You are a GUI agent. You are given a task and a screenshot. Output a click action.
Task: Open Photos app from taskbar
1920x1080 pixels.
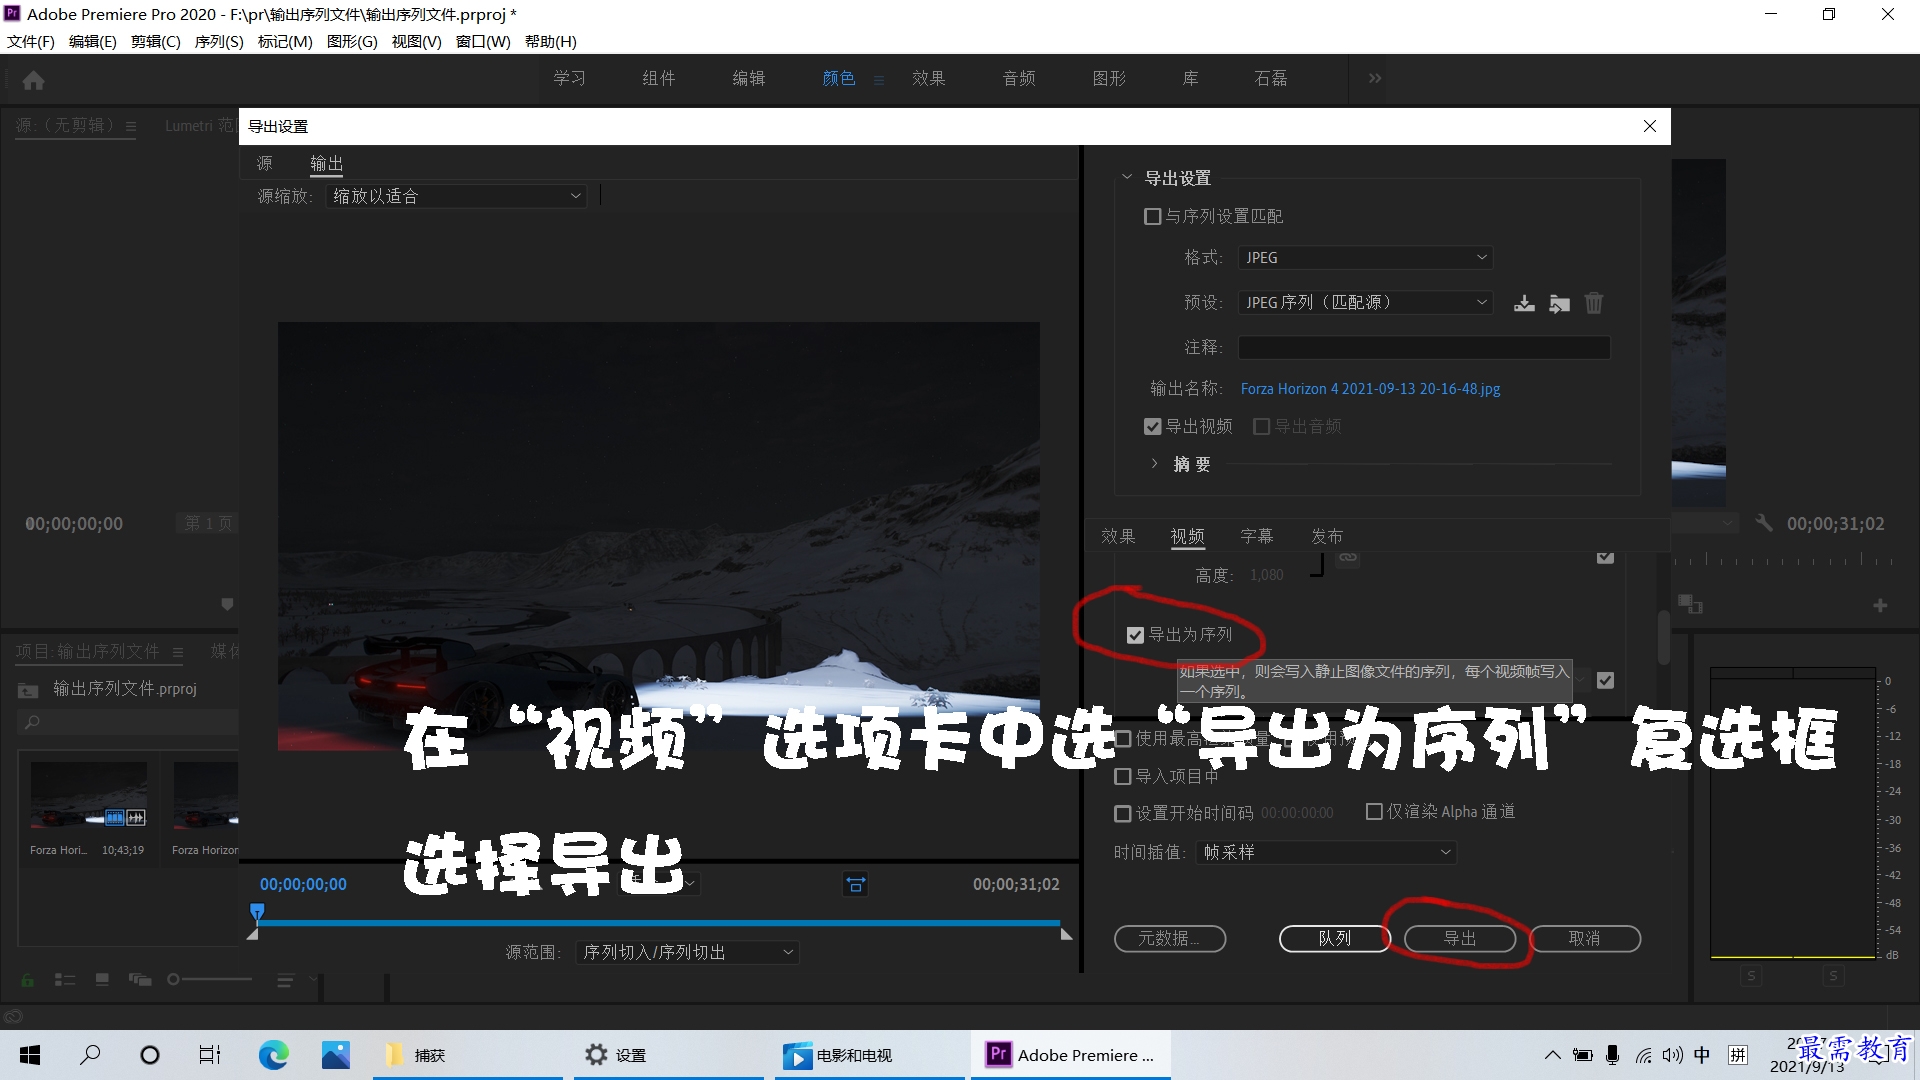pyautogui.click(x=336, y=1055)
